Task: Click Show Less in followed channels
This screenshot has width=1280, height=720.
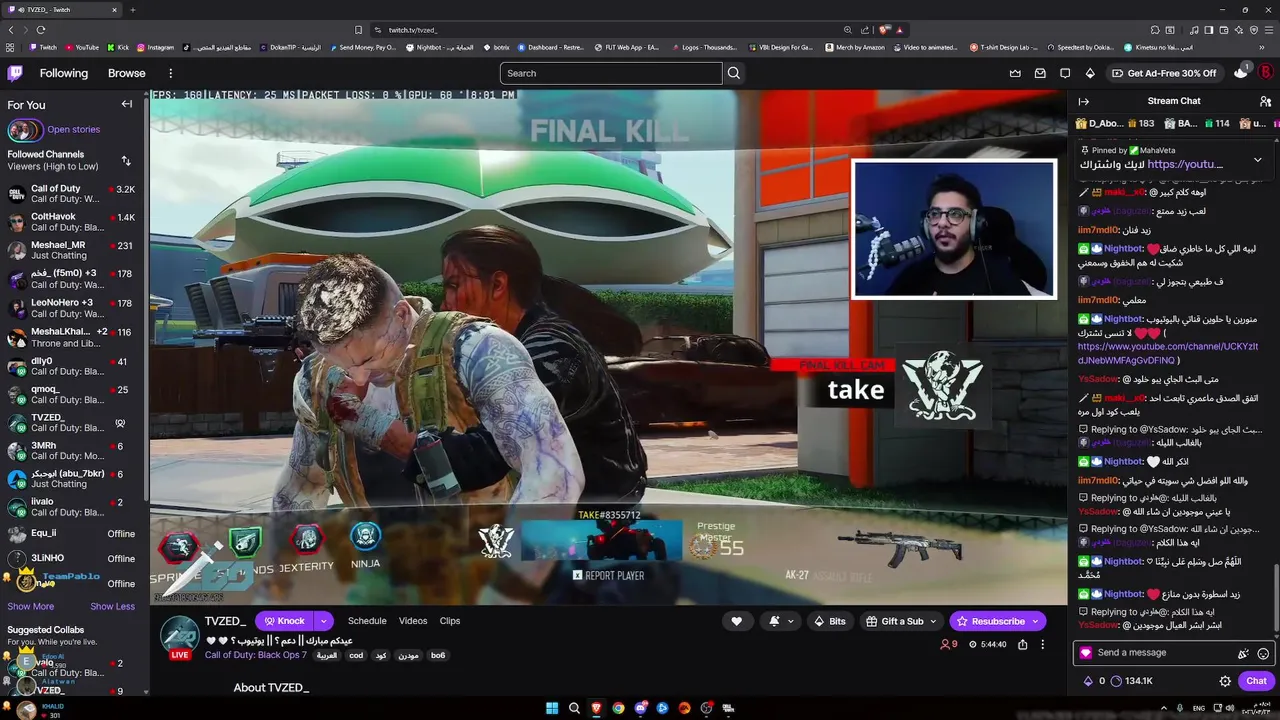Action: point(112,606)
